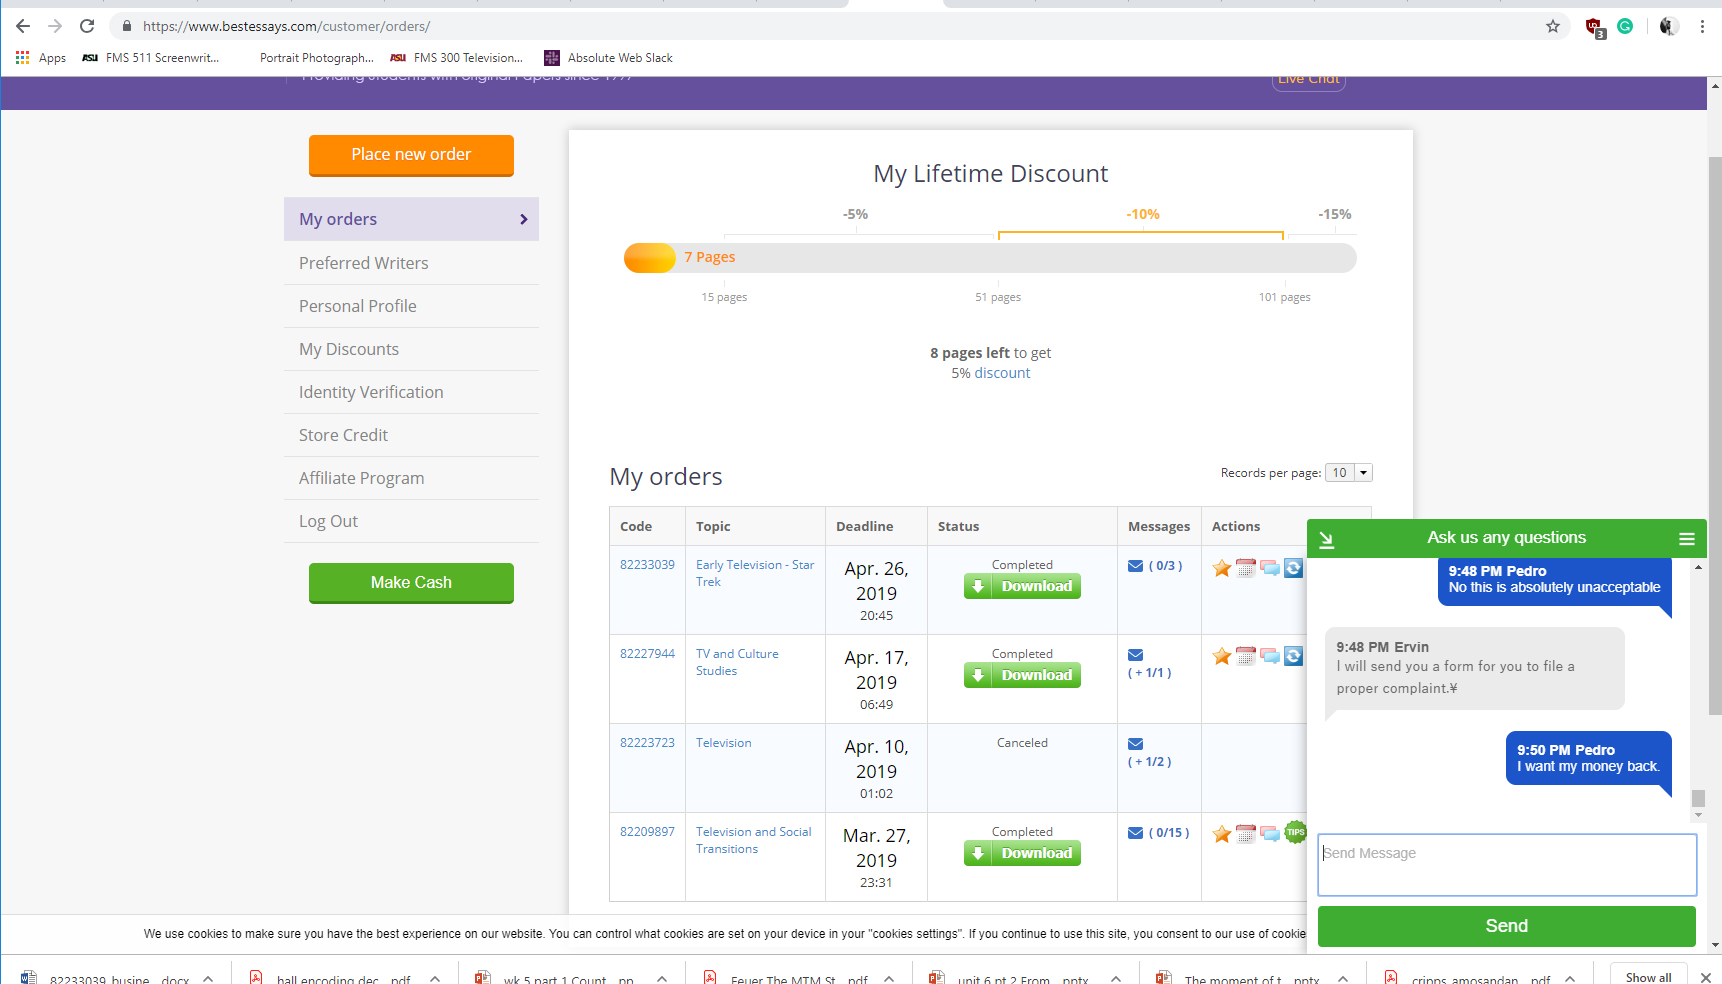Click the page vertical scrollbar
1722x984 pixels.
(x=1715, y=436)
